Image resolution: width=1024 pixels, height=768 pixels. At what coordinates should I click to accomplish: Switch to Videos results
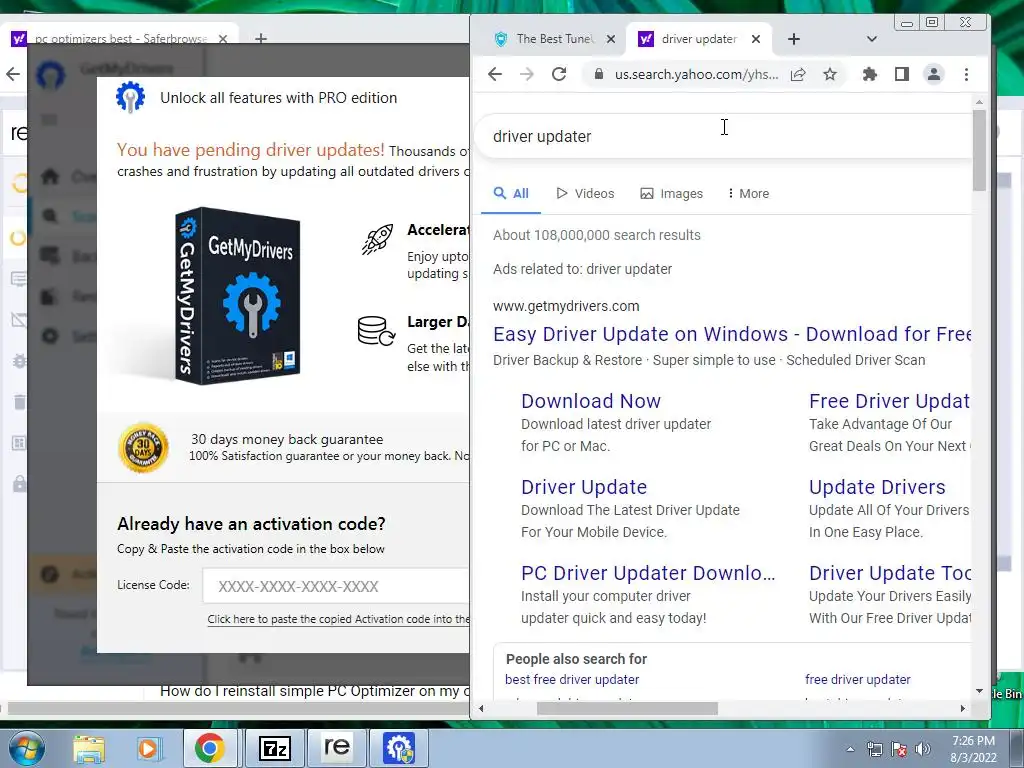pyautogui.click(x=585, y=194)
